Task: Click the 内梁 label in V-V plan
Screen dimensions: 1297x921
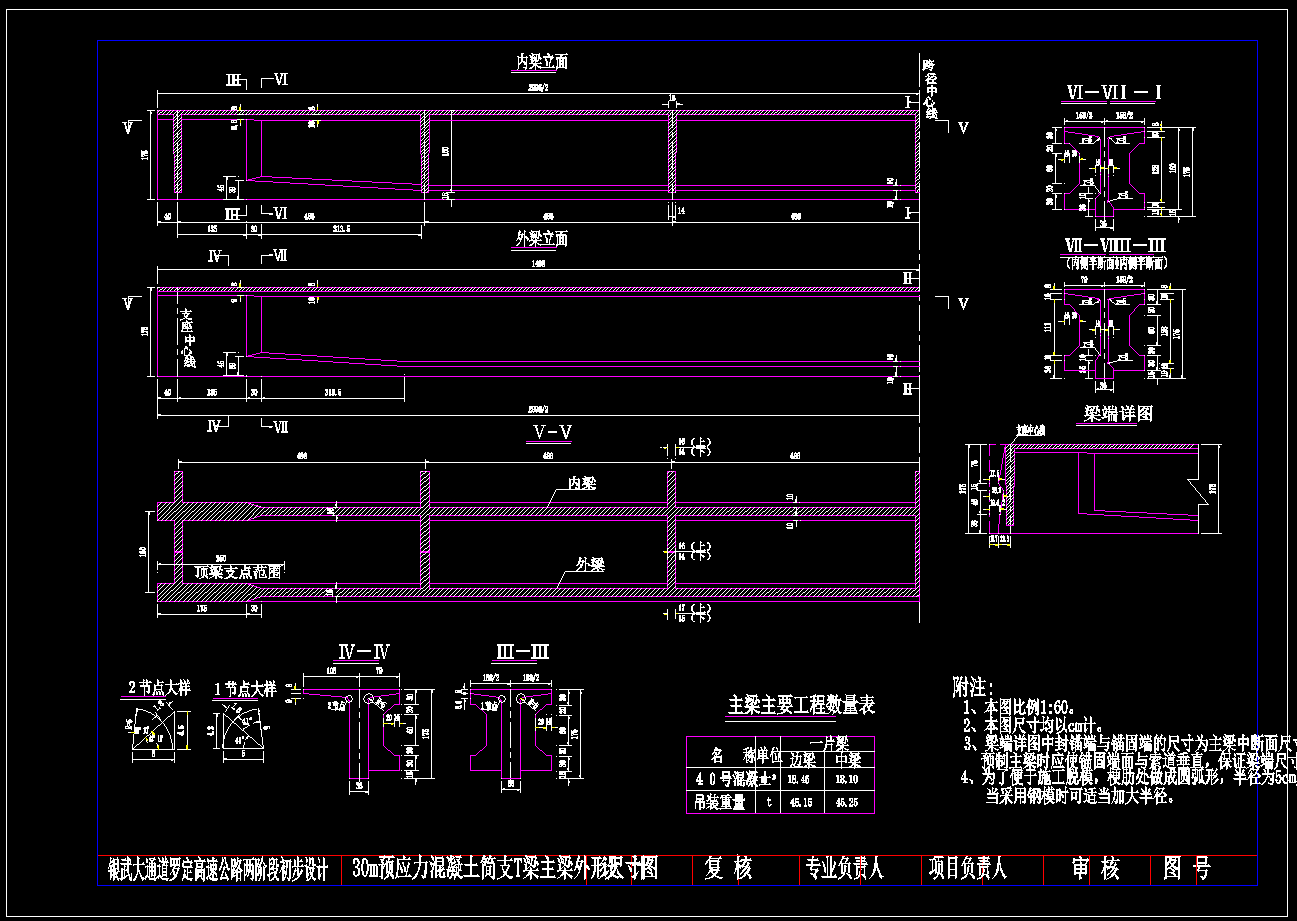Action: coord(582,483)
